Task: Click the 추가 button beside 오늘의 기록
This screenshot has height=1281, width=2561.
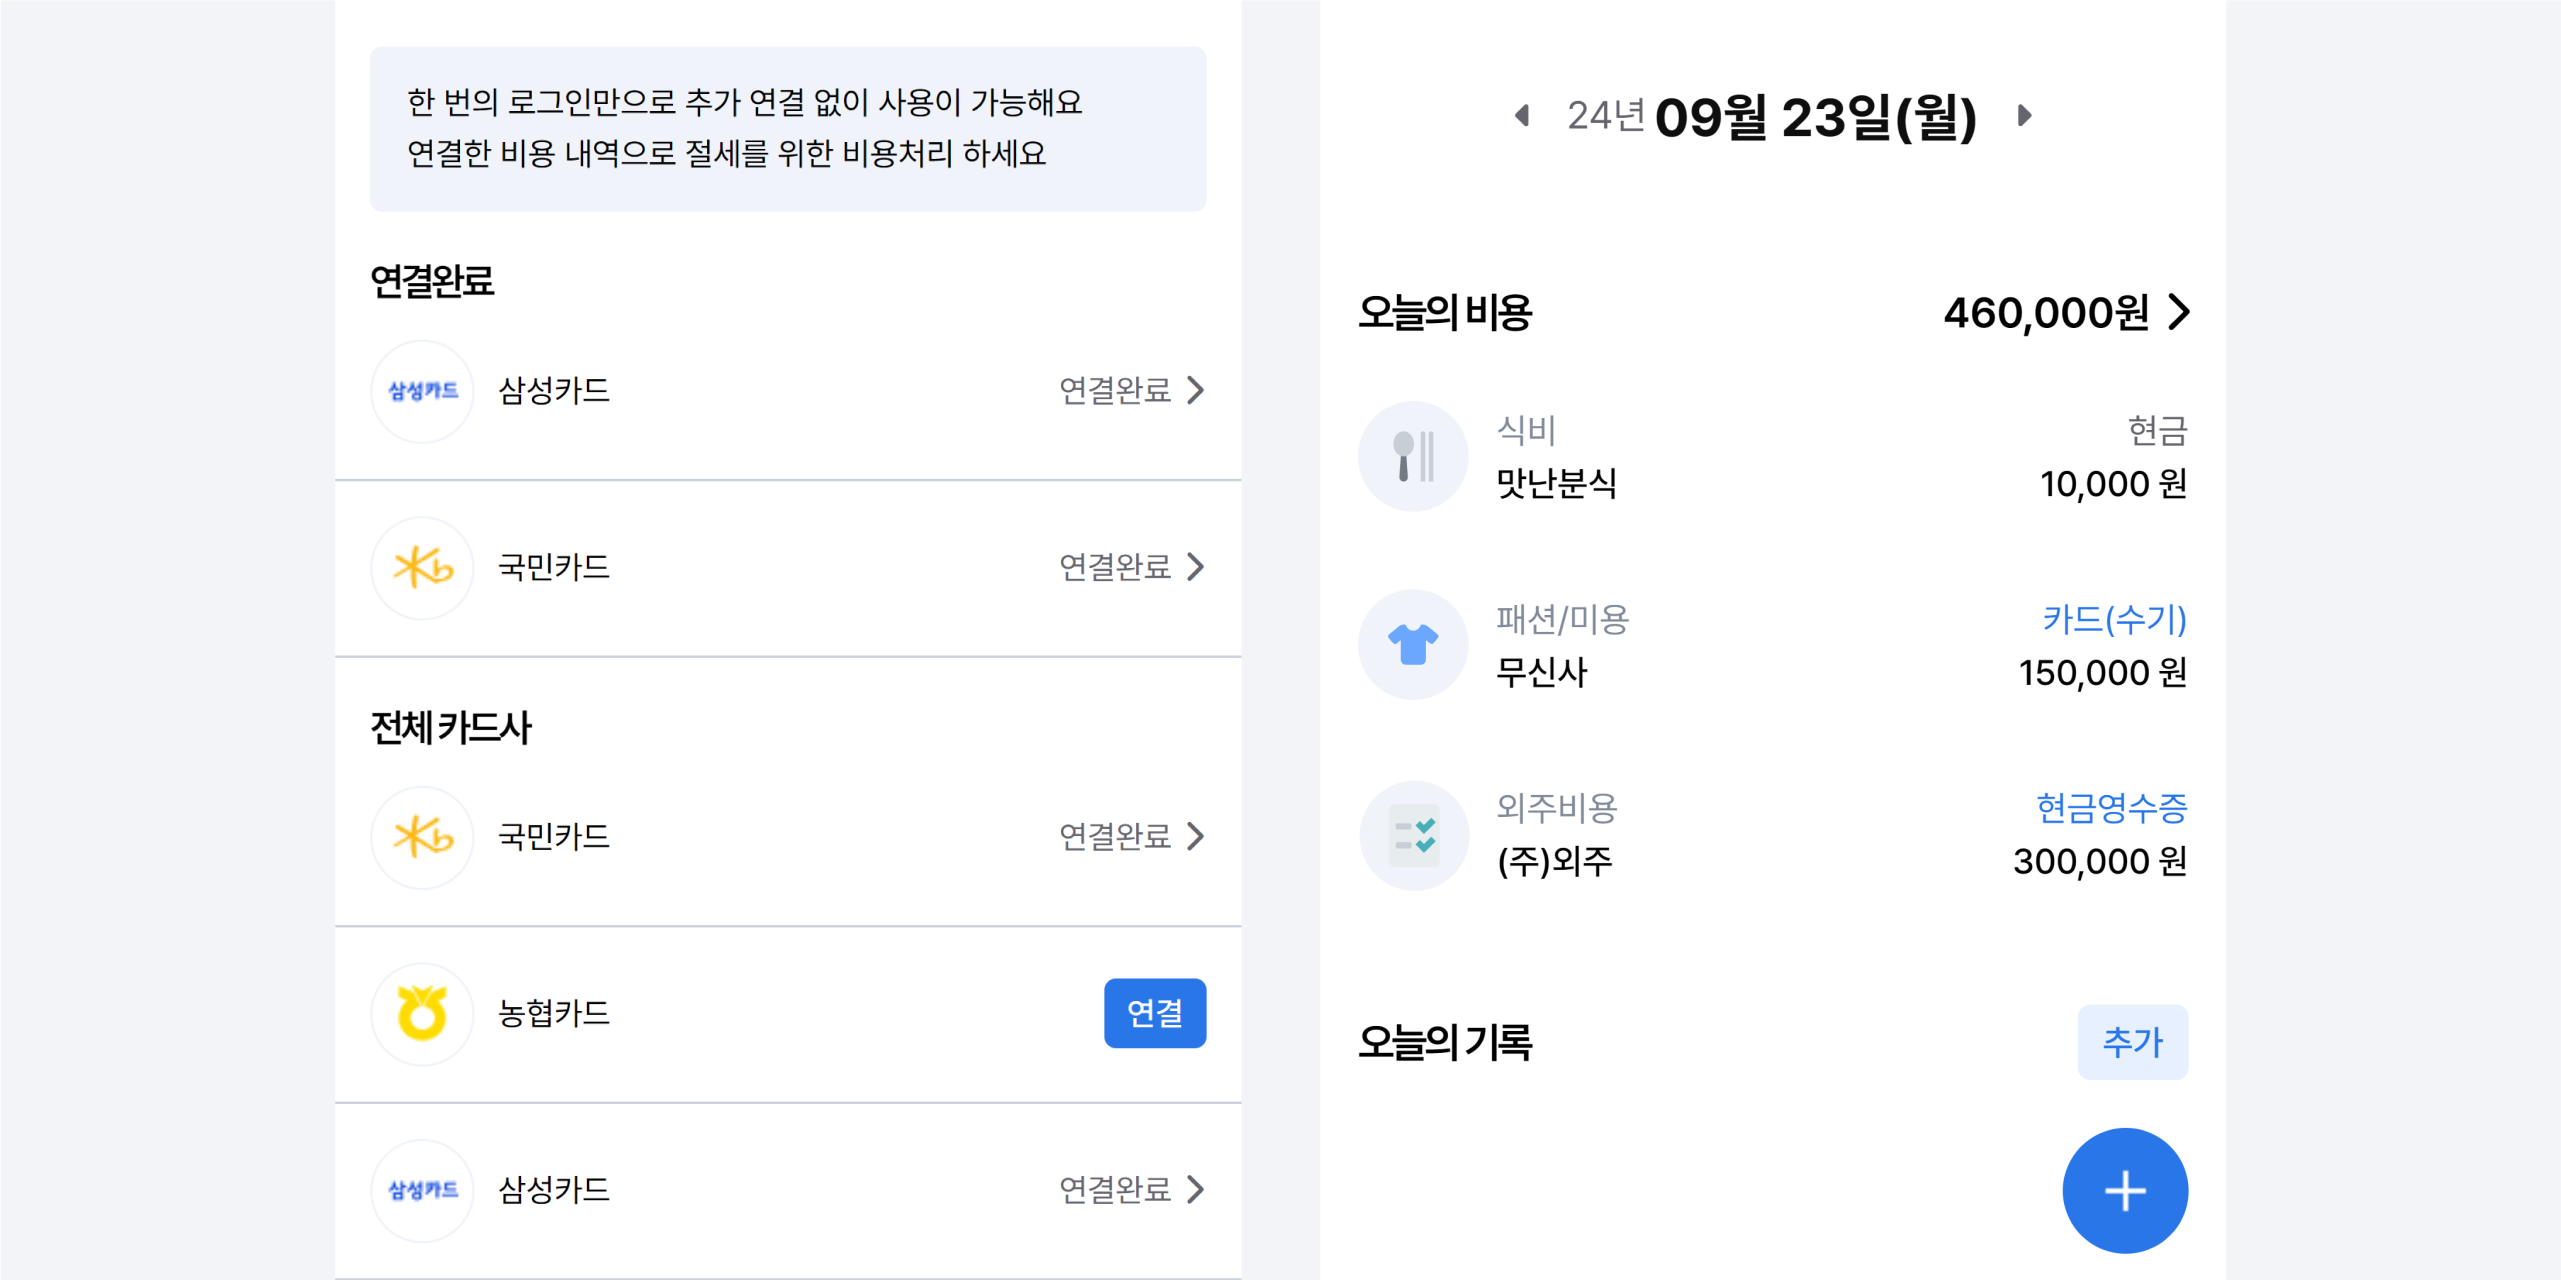Action: click(2133, 1042)
